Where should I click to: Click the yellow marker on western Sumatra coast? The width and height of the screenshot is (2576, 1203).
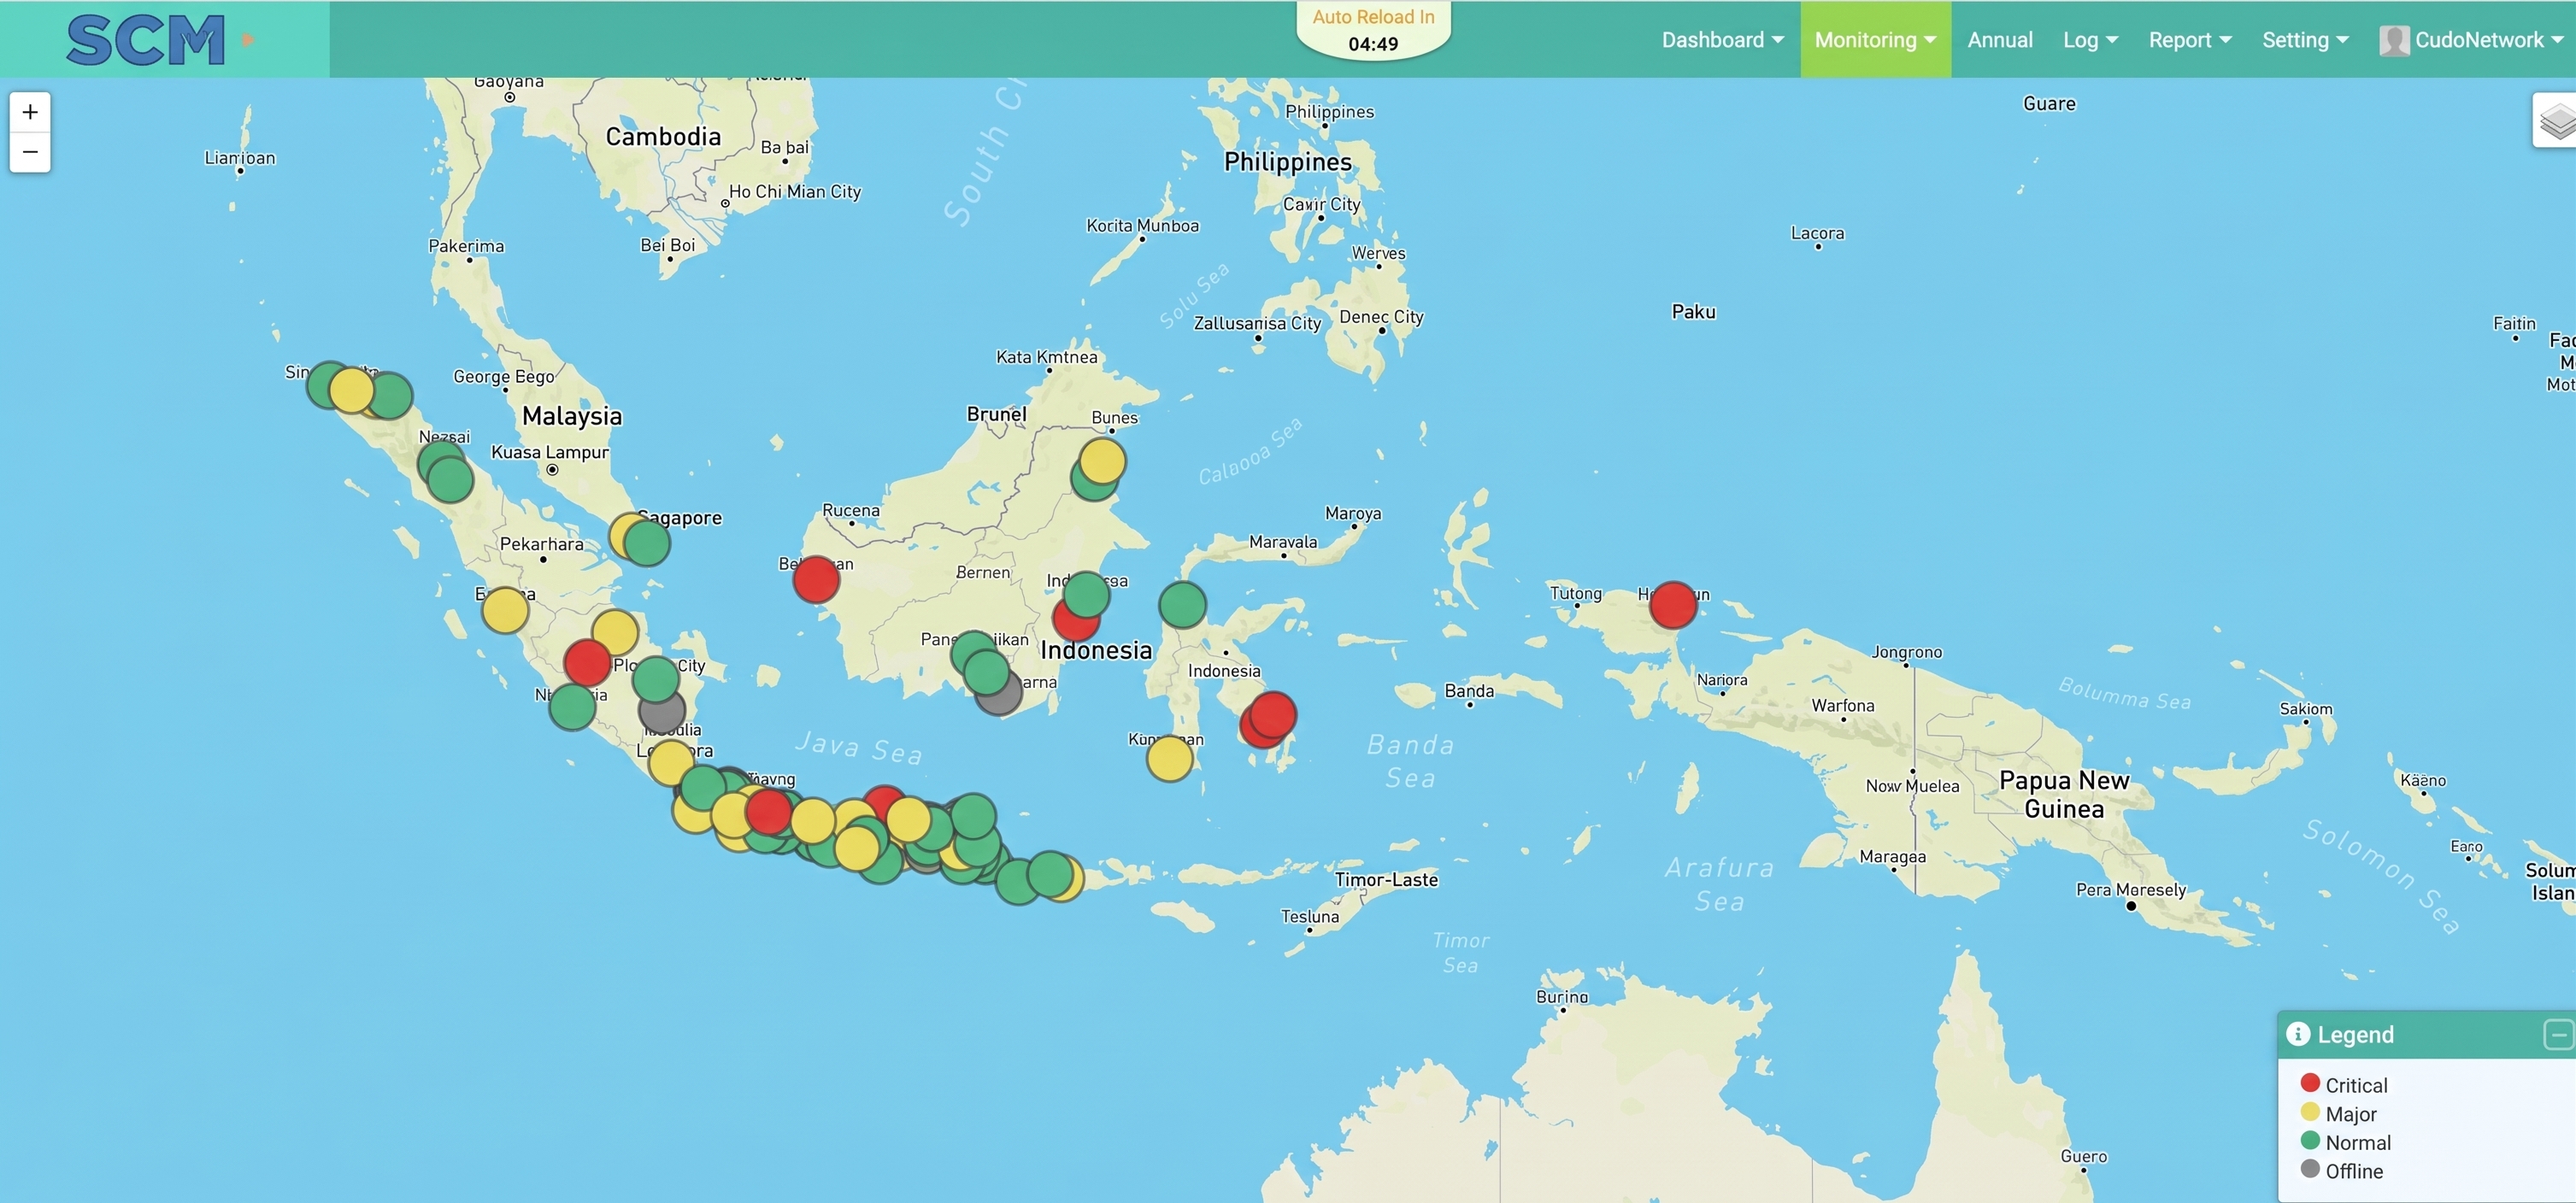pos(505,610)
